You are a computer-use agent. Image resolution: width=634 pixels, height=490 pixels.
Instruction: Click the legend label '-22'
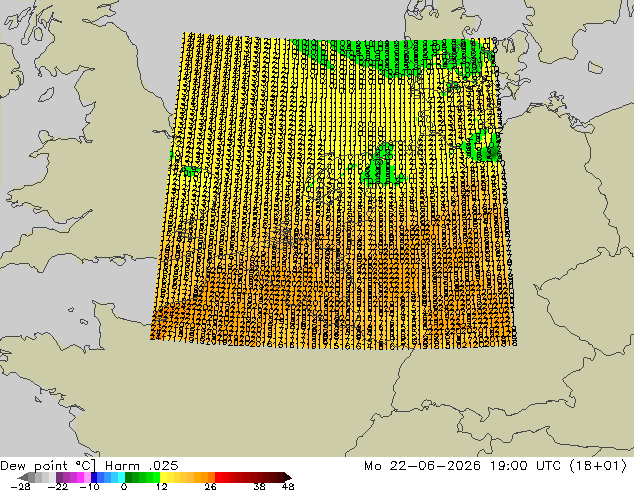(x=58, y=486)
